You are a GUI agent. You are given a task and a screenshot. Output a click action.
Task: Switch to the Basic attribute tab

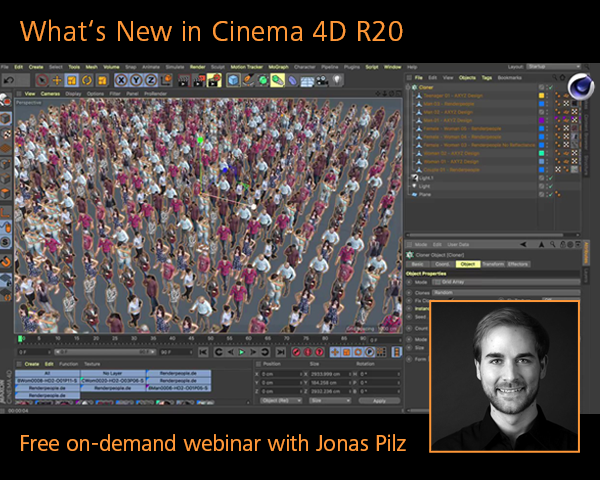(418, 264)
